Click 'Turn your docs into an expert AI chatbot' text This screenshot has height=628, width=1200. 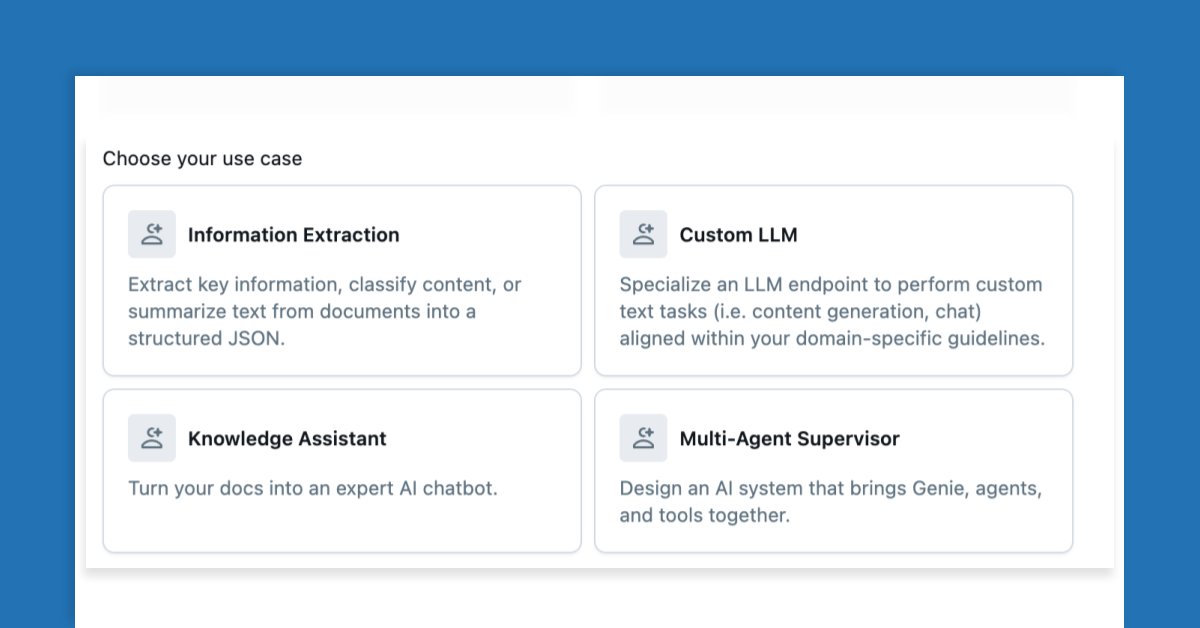[x=313, y=489]
